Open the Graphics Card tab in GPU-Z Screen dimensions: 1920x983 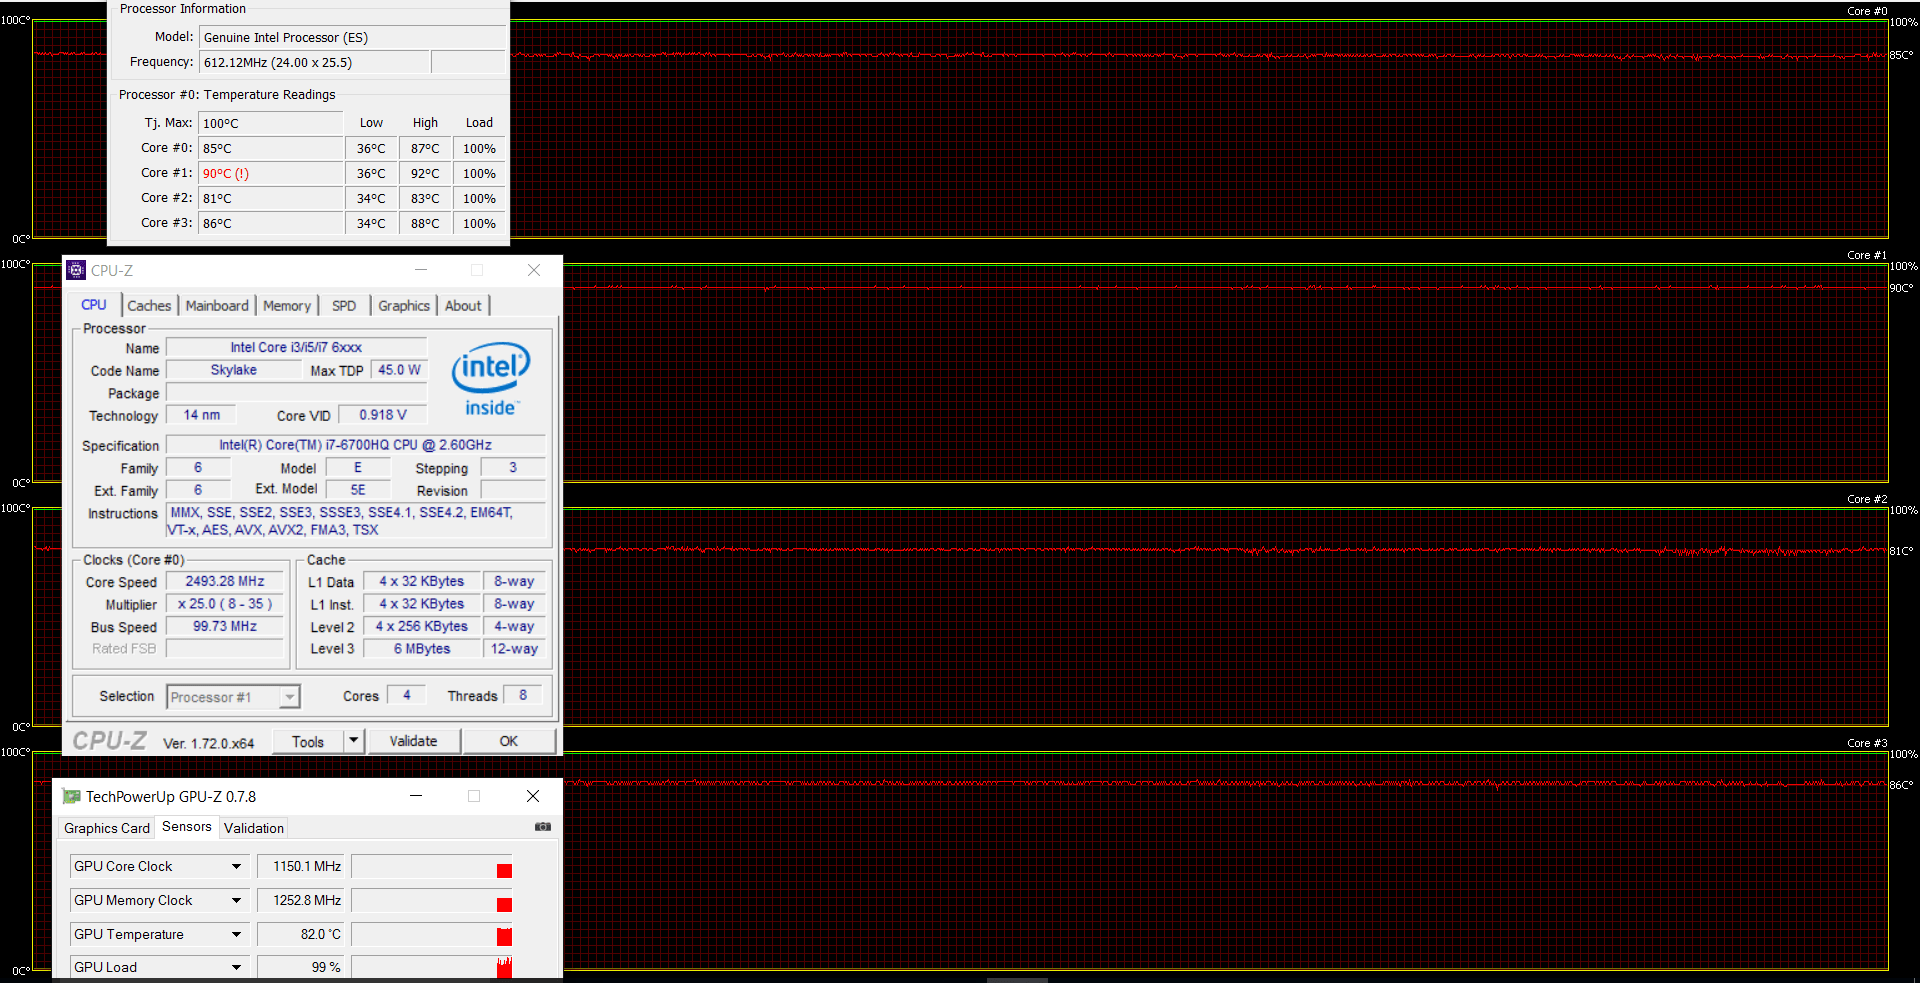(x=107, y=828)
